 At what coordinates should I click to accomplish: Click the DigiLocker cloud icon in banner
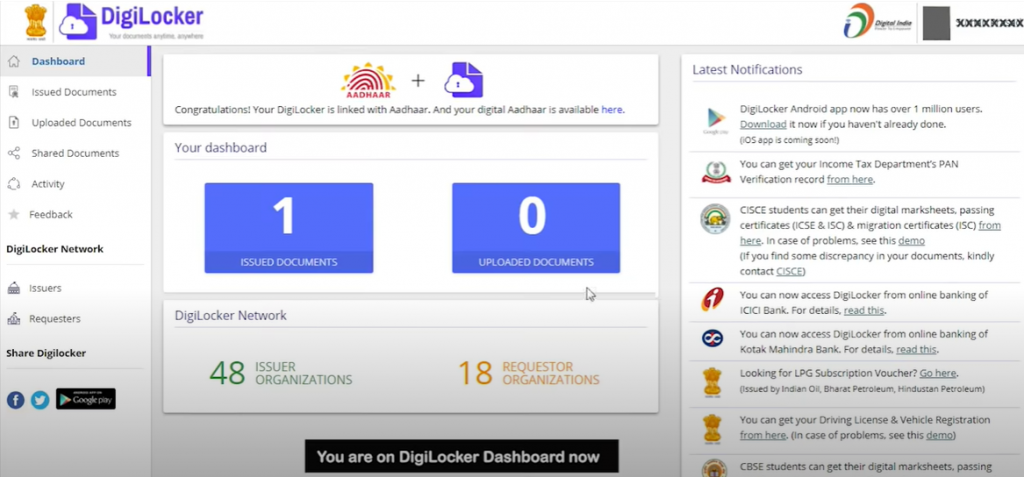pyautogui.click(x=464, y=80)
